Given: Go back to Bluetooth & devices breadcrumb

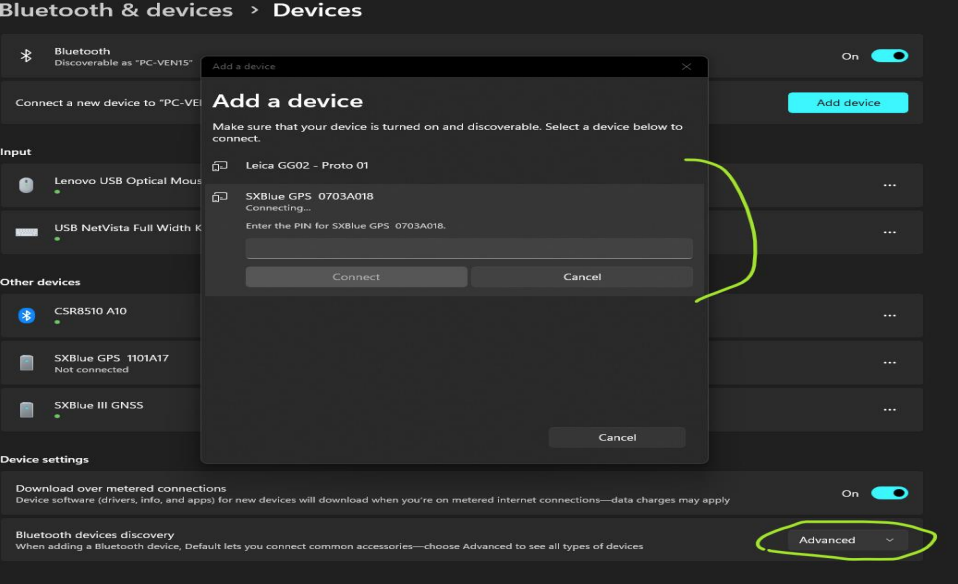Looking at the screenshot, I should point(116,10).
